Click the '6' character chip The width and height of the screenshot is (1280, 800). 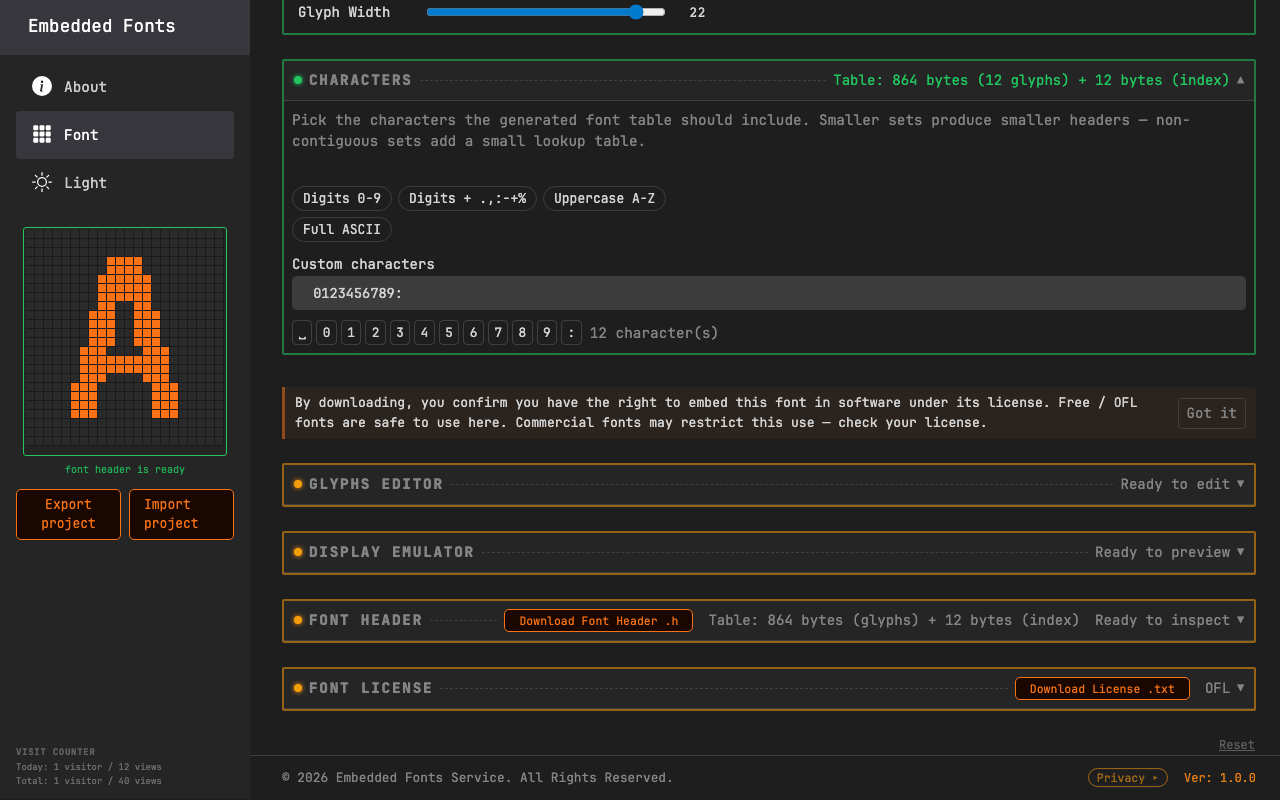(473, 333)
